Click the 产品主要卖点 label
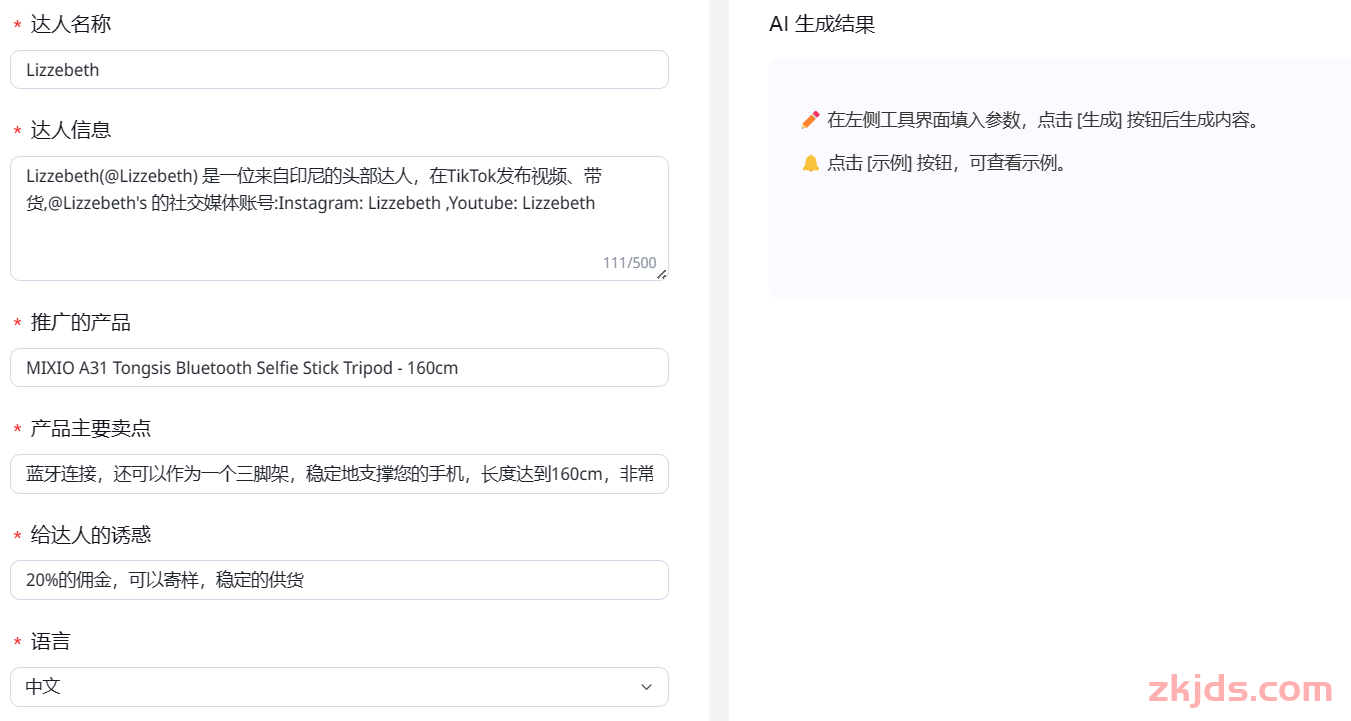This screenshot has width=1351, height=721. (x=91, y=429)
